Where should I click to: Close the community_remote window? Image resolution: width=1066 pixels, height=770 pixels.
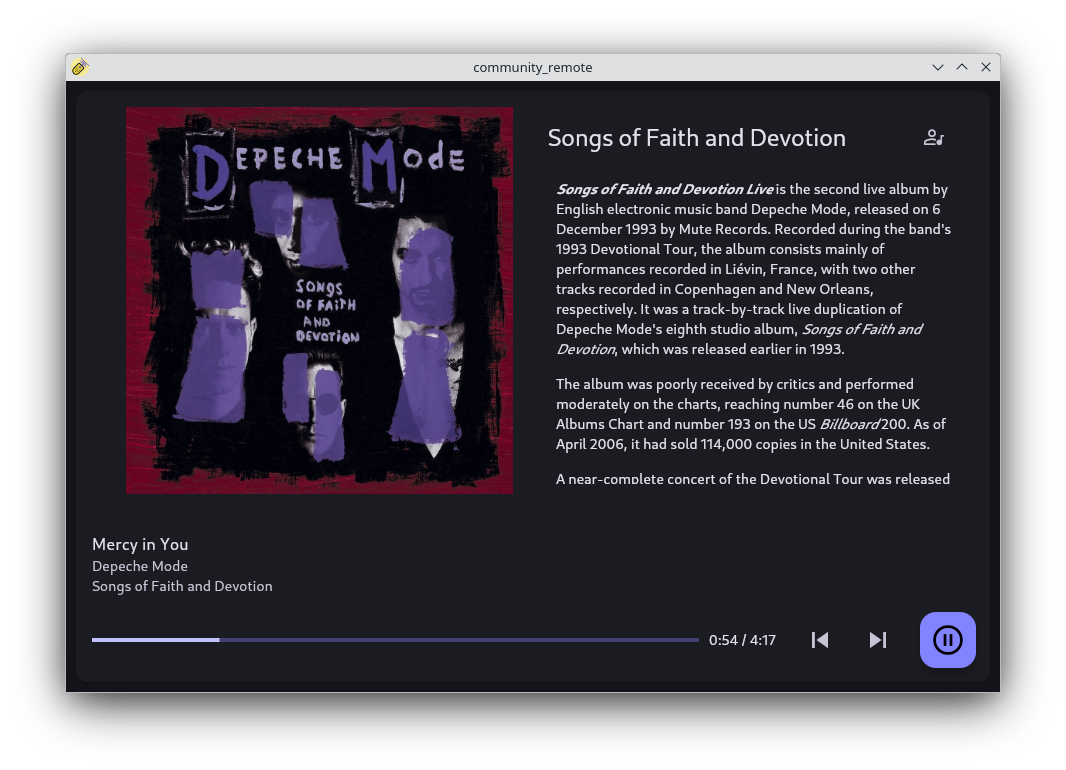coord(986,67)
